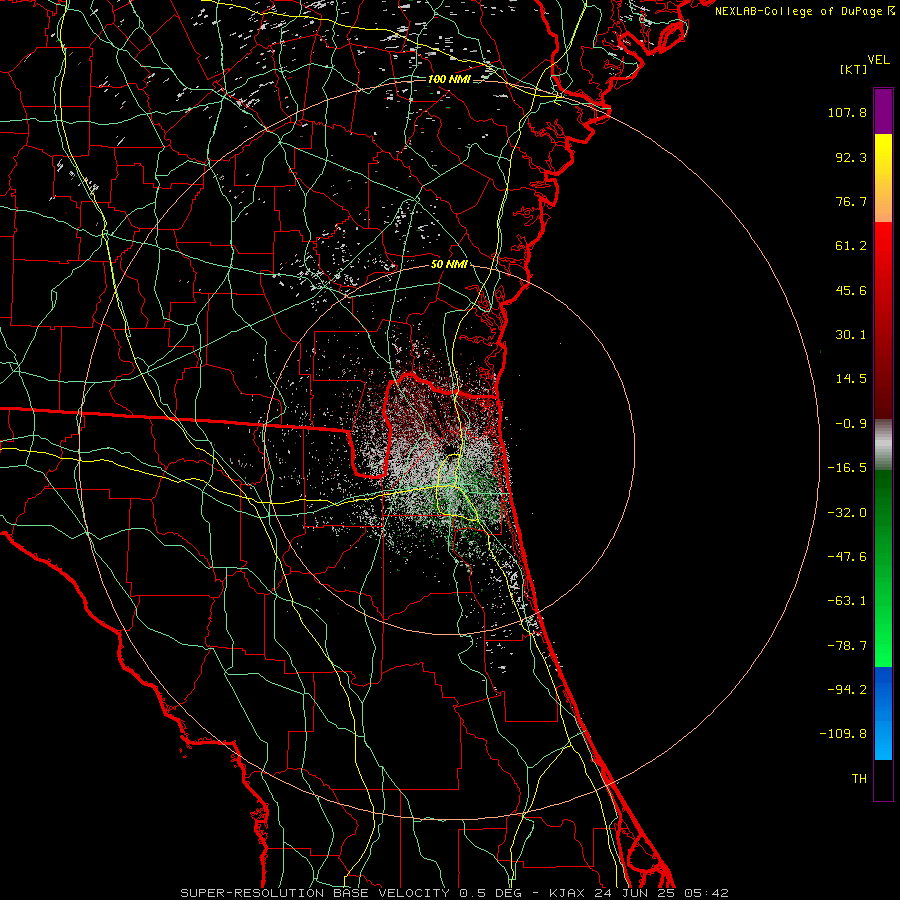This screenshot has height=900, width=900.
Task: Click the KJAX radar site at the map center
Action: (450, 448)
